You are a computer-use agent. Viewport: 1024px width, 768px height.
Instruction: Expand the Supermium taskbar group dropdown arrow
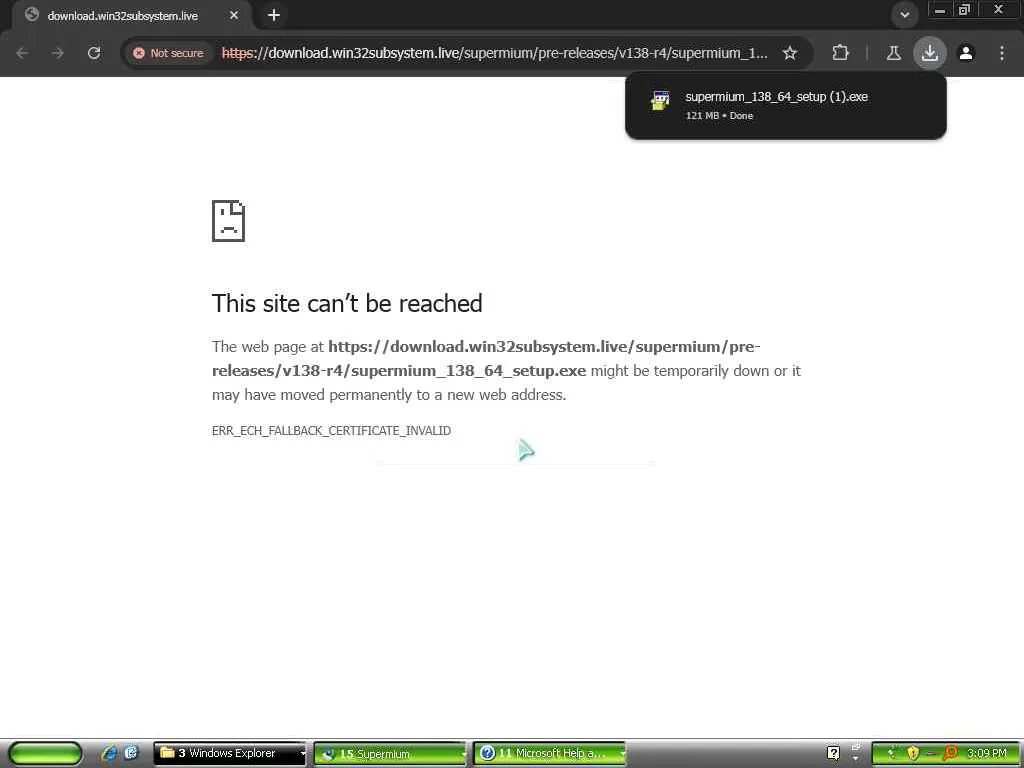[x=462, y=754]
